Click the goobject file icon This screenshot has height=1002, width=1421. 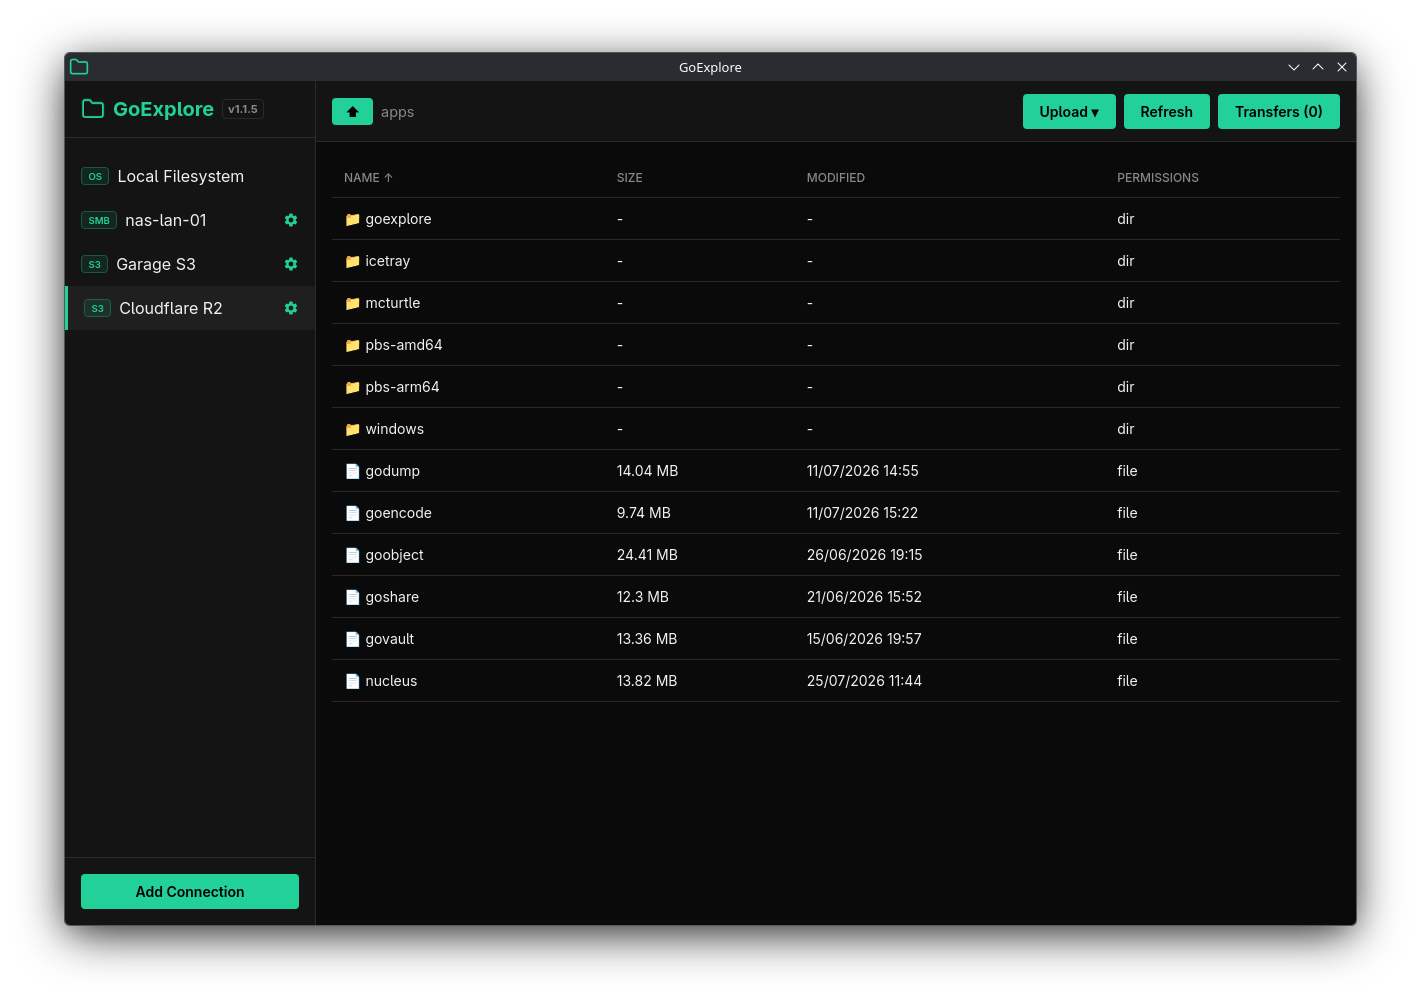[x=352, y=555]
